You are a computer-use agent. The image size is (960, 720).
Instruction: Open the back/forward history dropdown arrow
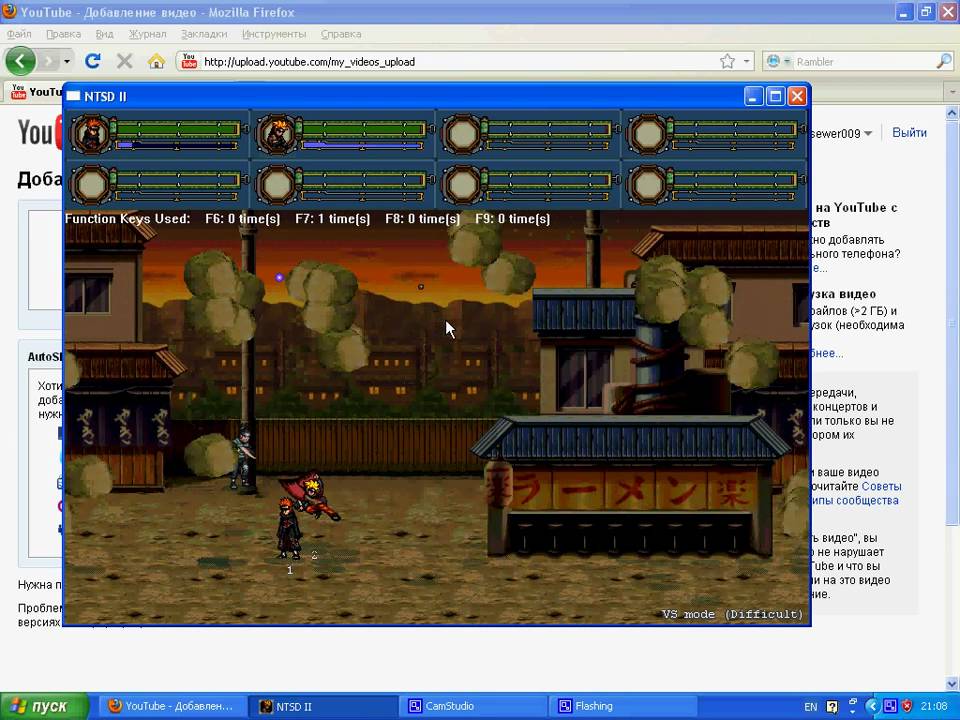pos(67,61)
